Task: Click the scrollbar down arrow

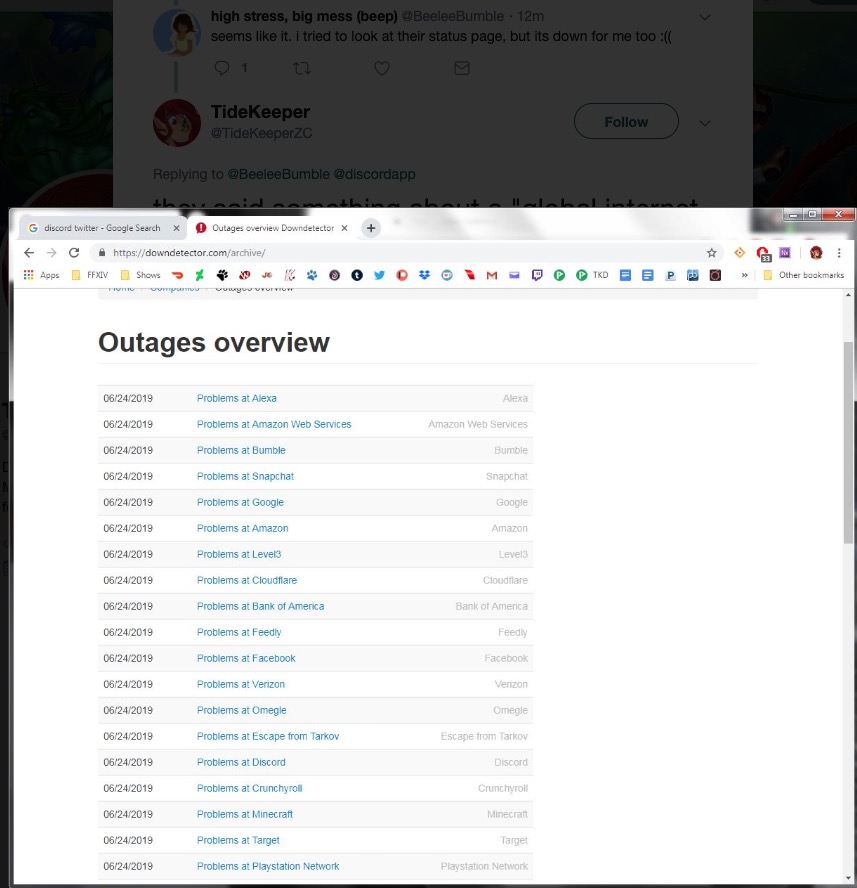Action: point(847,878)
